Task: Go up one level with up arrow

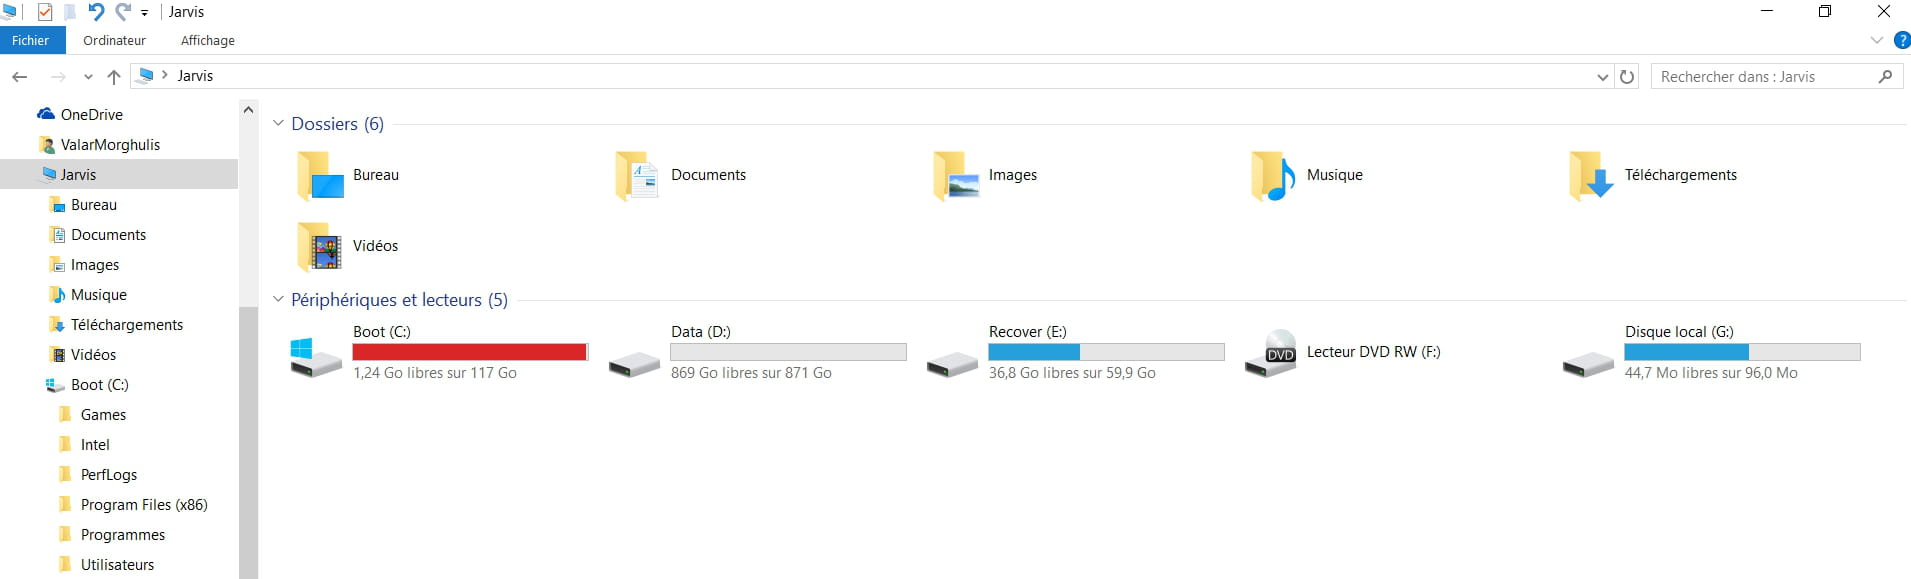Action: tap(114, 76)
